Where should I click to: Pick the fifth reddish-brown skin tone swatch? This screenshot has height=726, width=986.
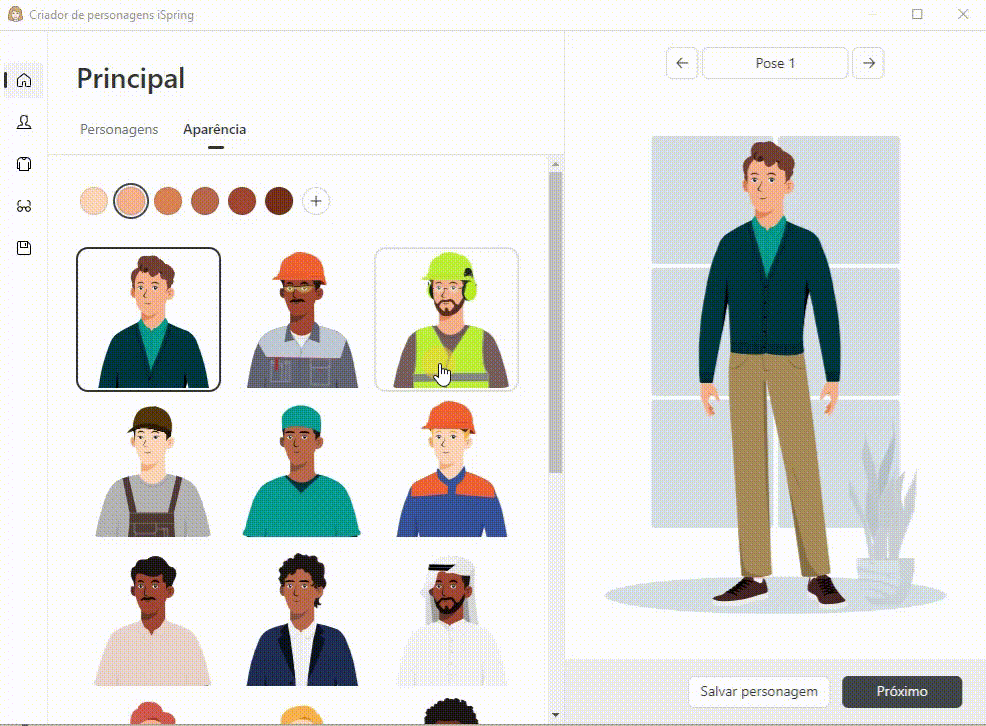(242, 201)
